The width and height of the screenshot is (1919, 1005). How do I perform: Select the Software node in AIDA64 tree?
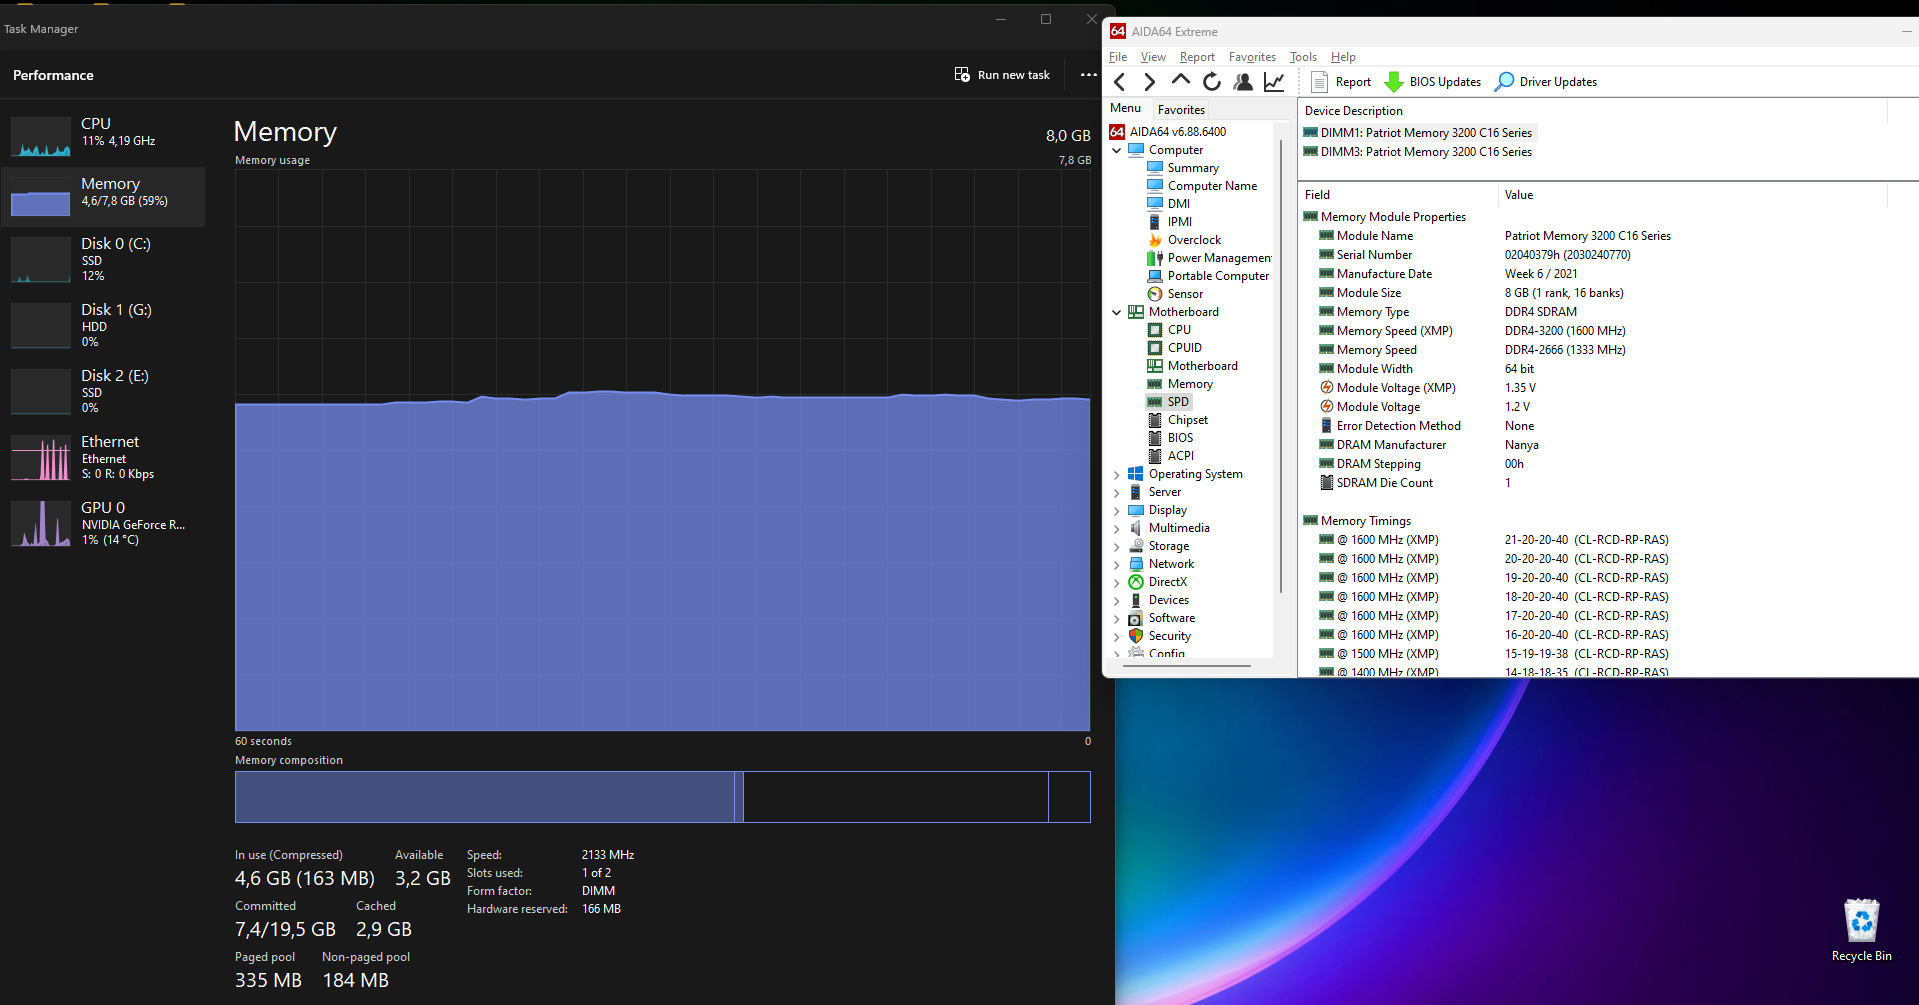coord(1161,618)
